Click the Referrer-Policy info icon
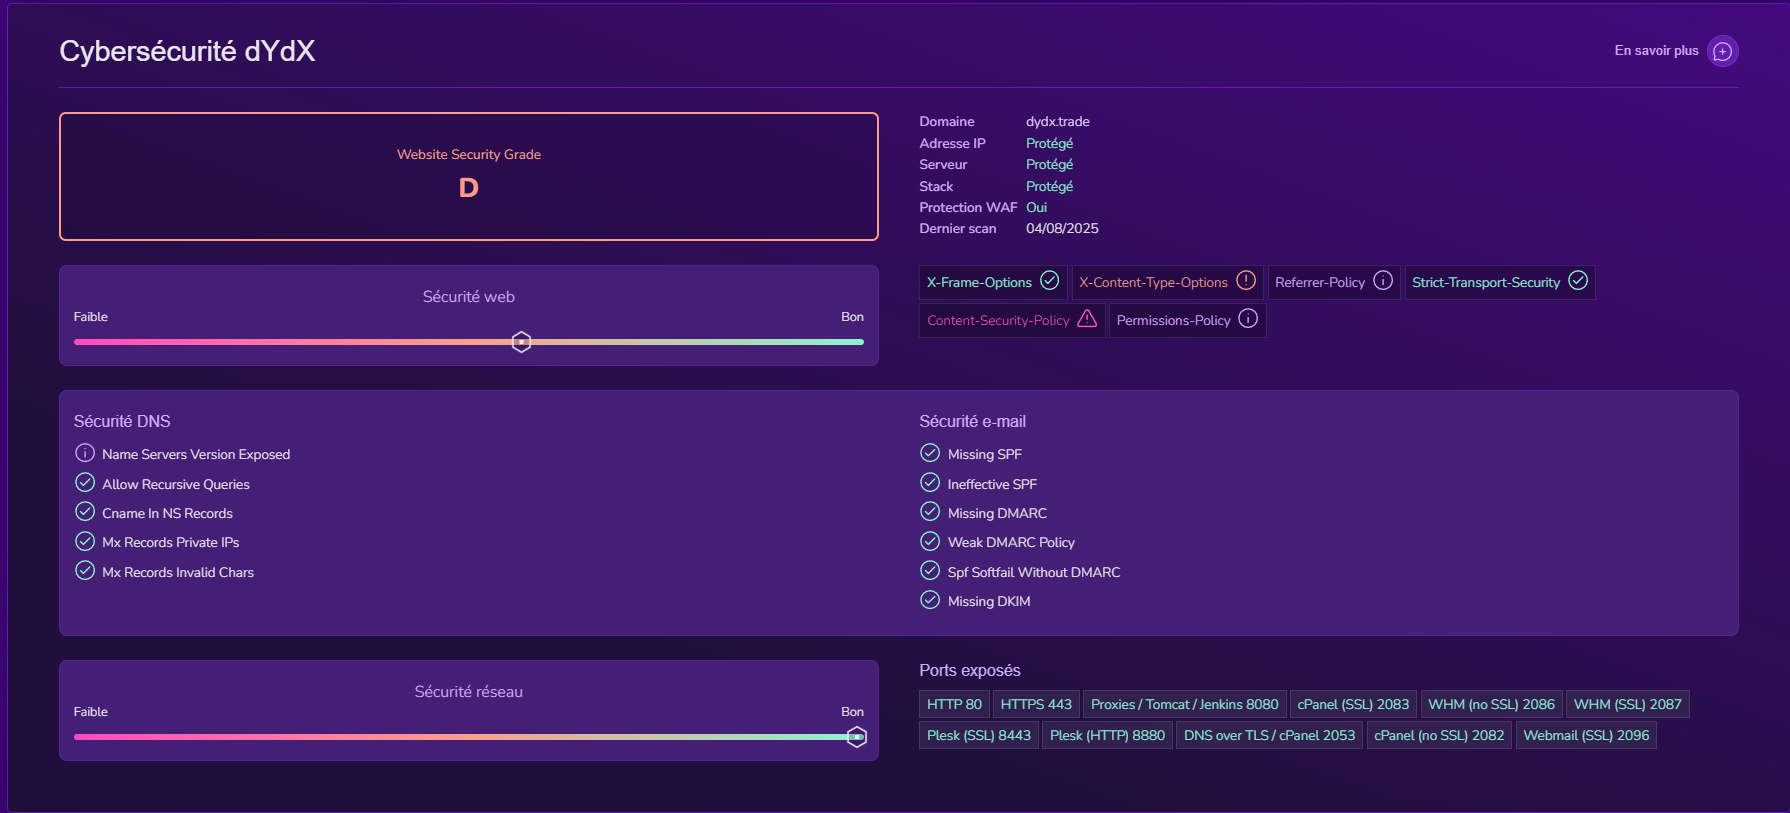This screenshot has width=1790, height=813. point(1382,281)
